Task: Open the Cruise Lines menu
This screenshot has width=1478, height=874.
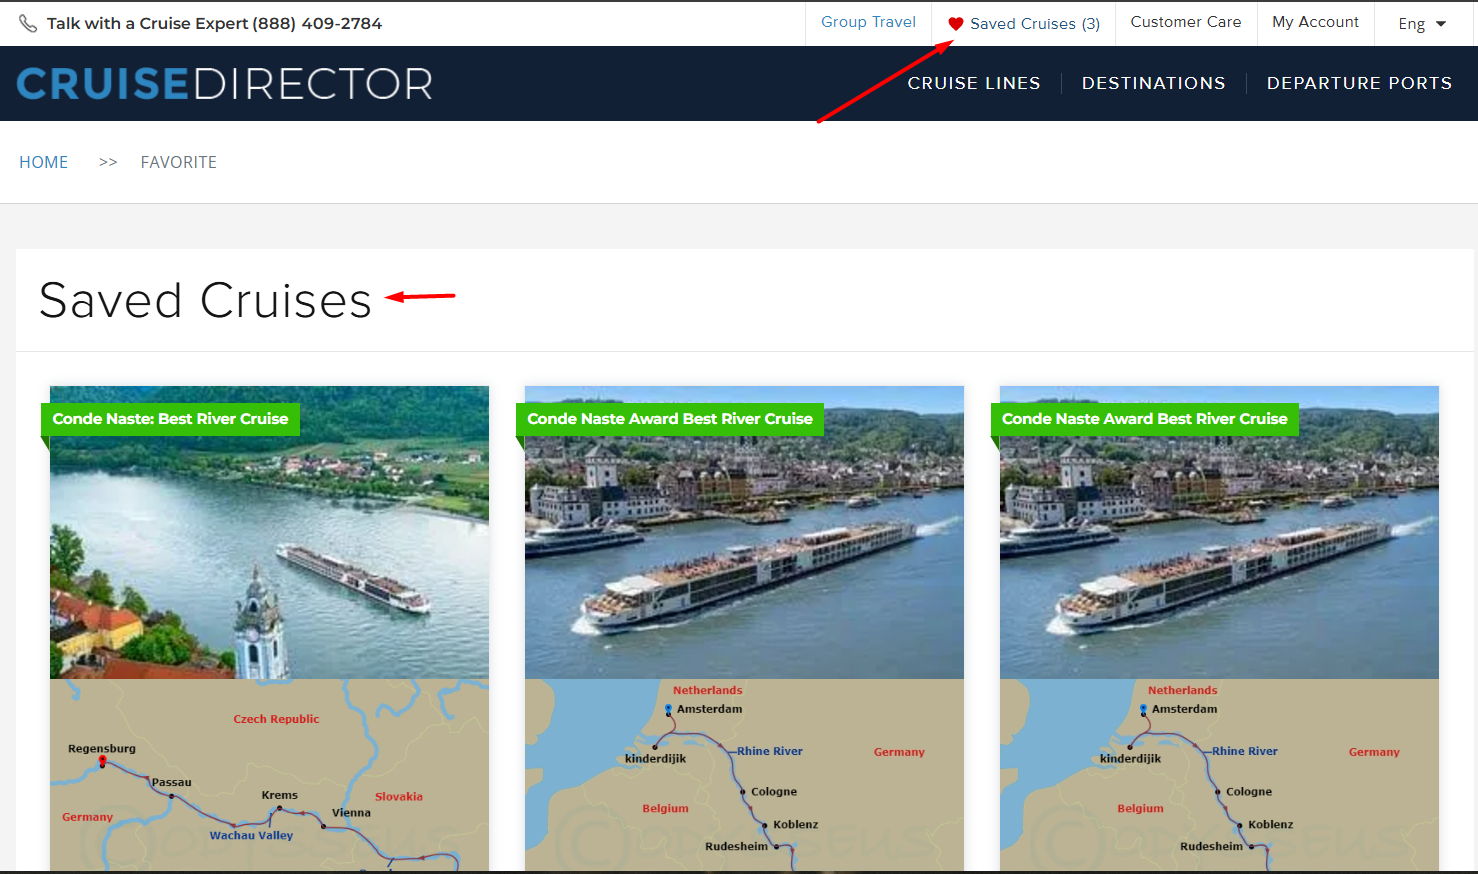Action: pyautogui.click(x=973, y=83)
